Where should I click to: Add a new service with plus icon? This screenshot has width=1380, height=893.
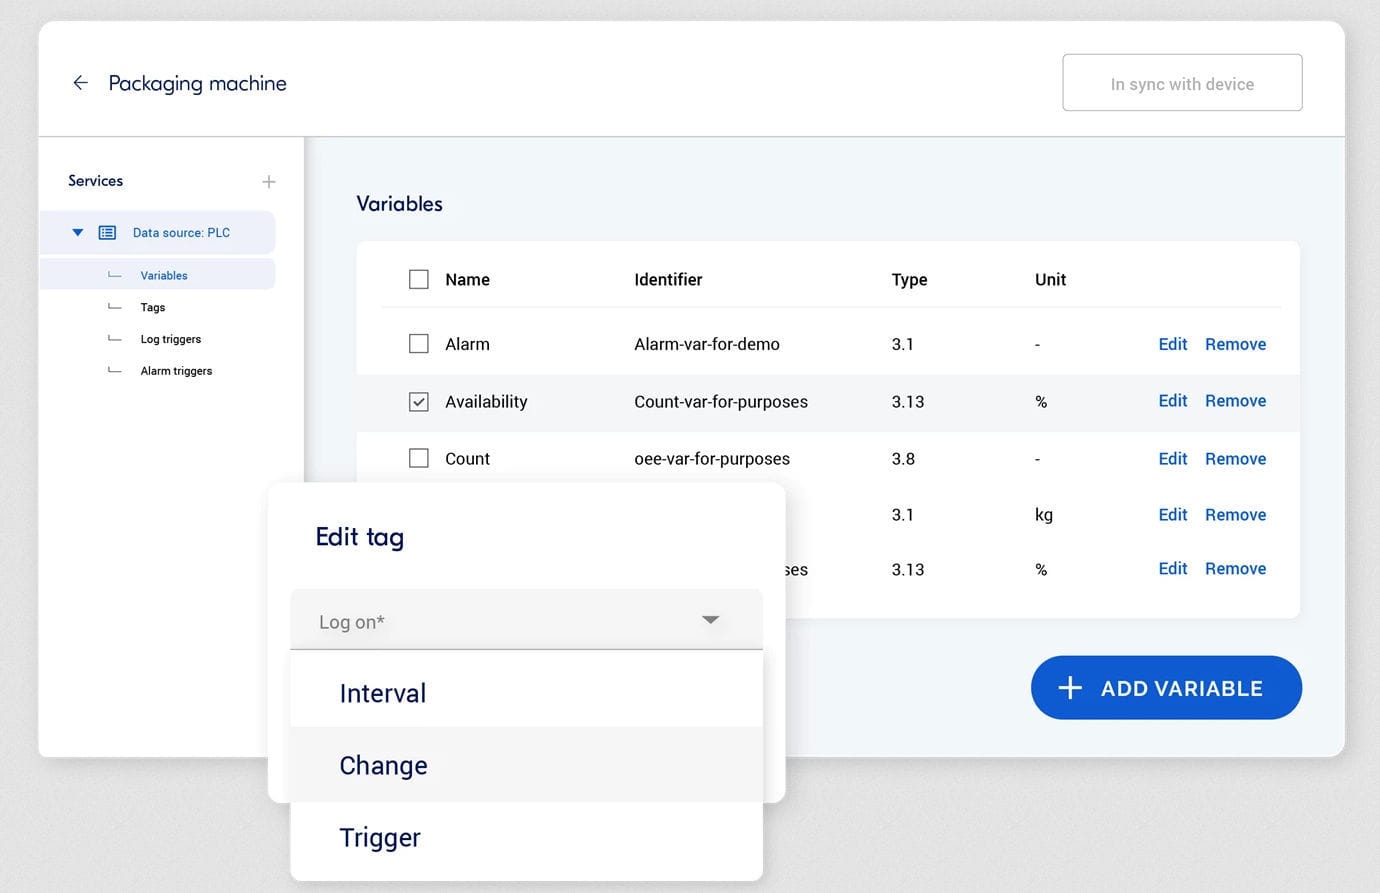268,182
